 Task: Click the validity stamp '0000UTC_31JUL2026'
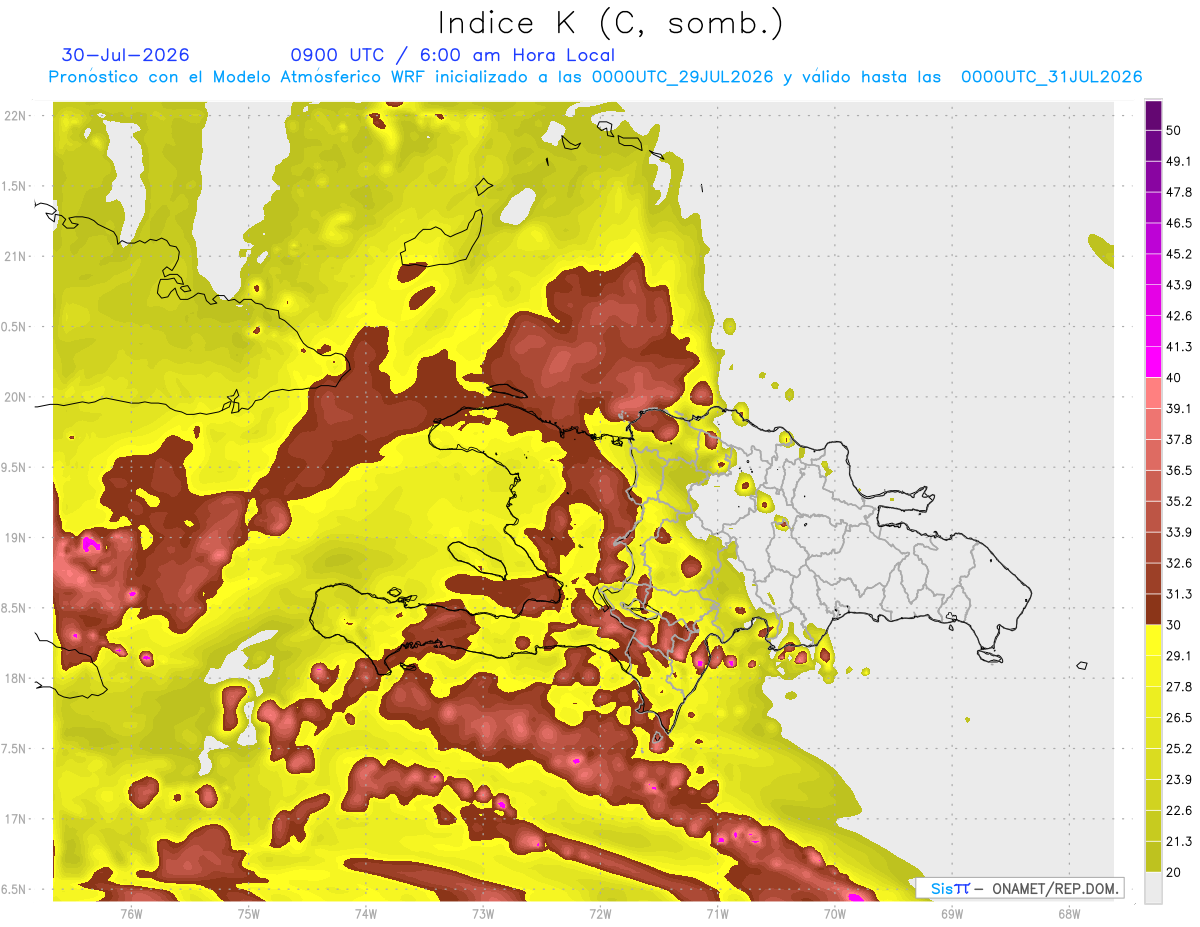pyautogui.click(x=1051, y=77)
